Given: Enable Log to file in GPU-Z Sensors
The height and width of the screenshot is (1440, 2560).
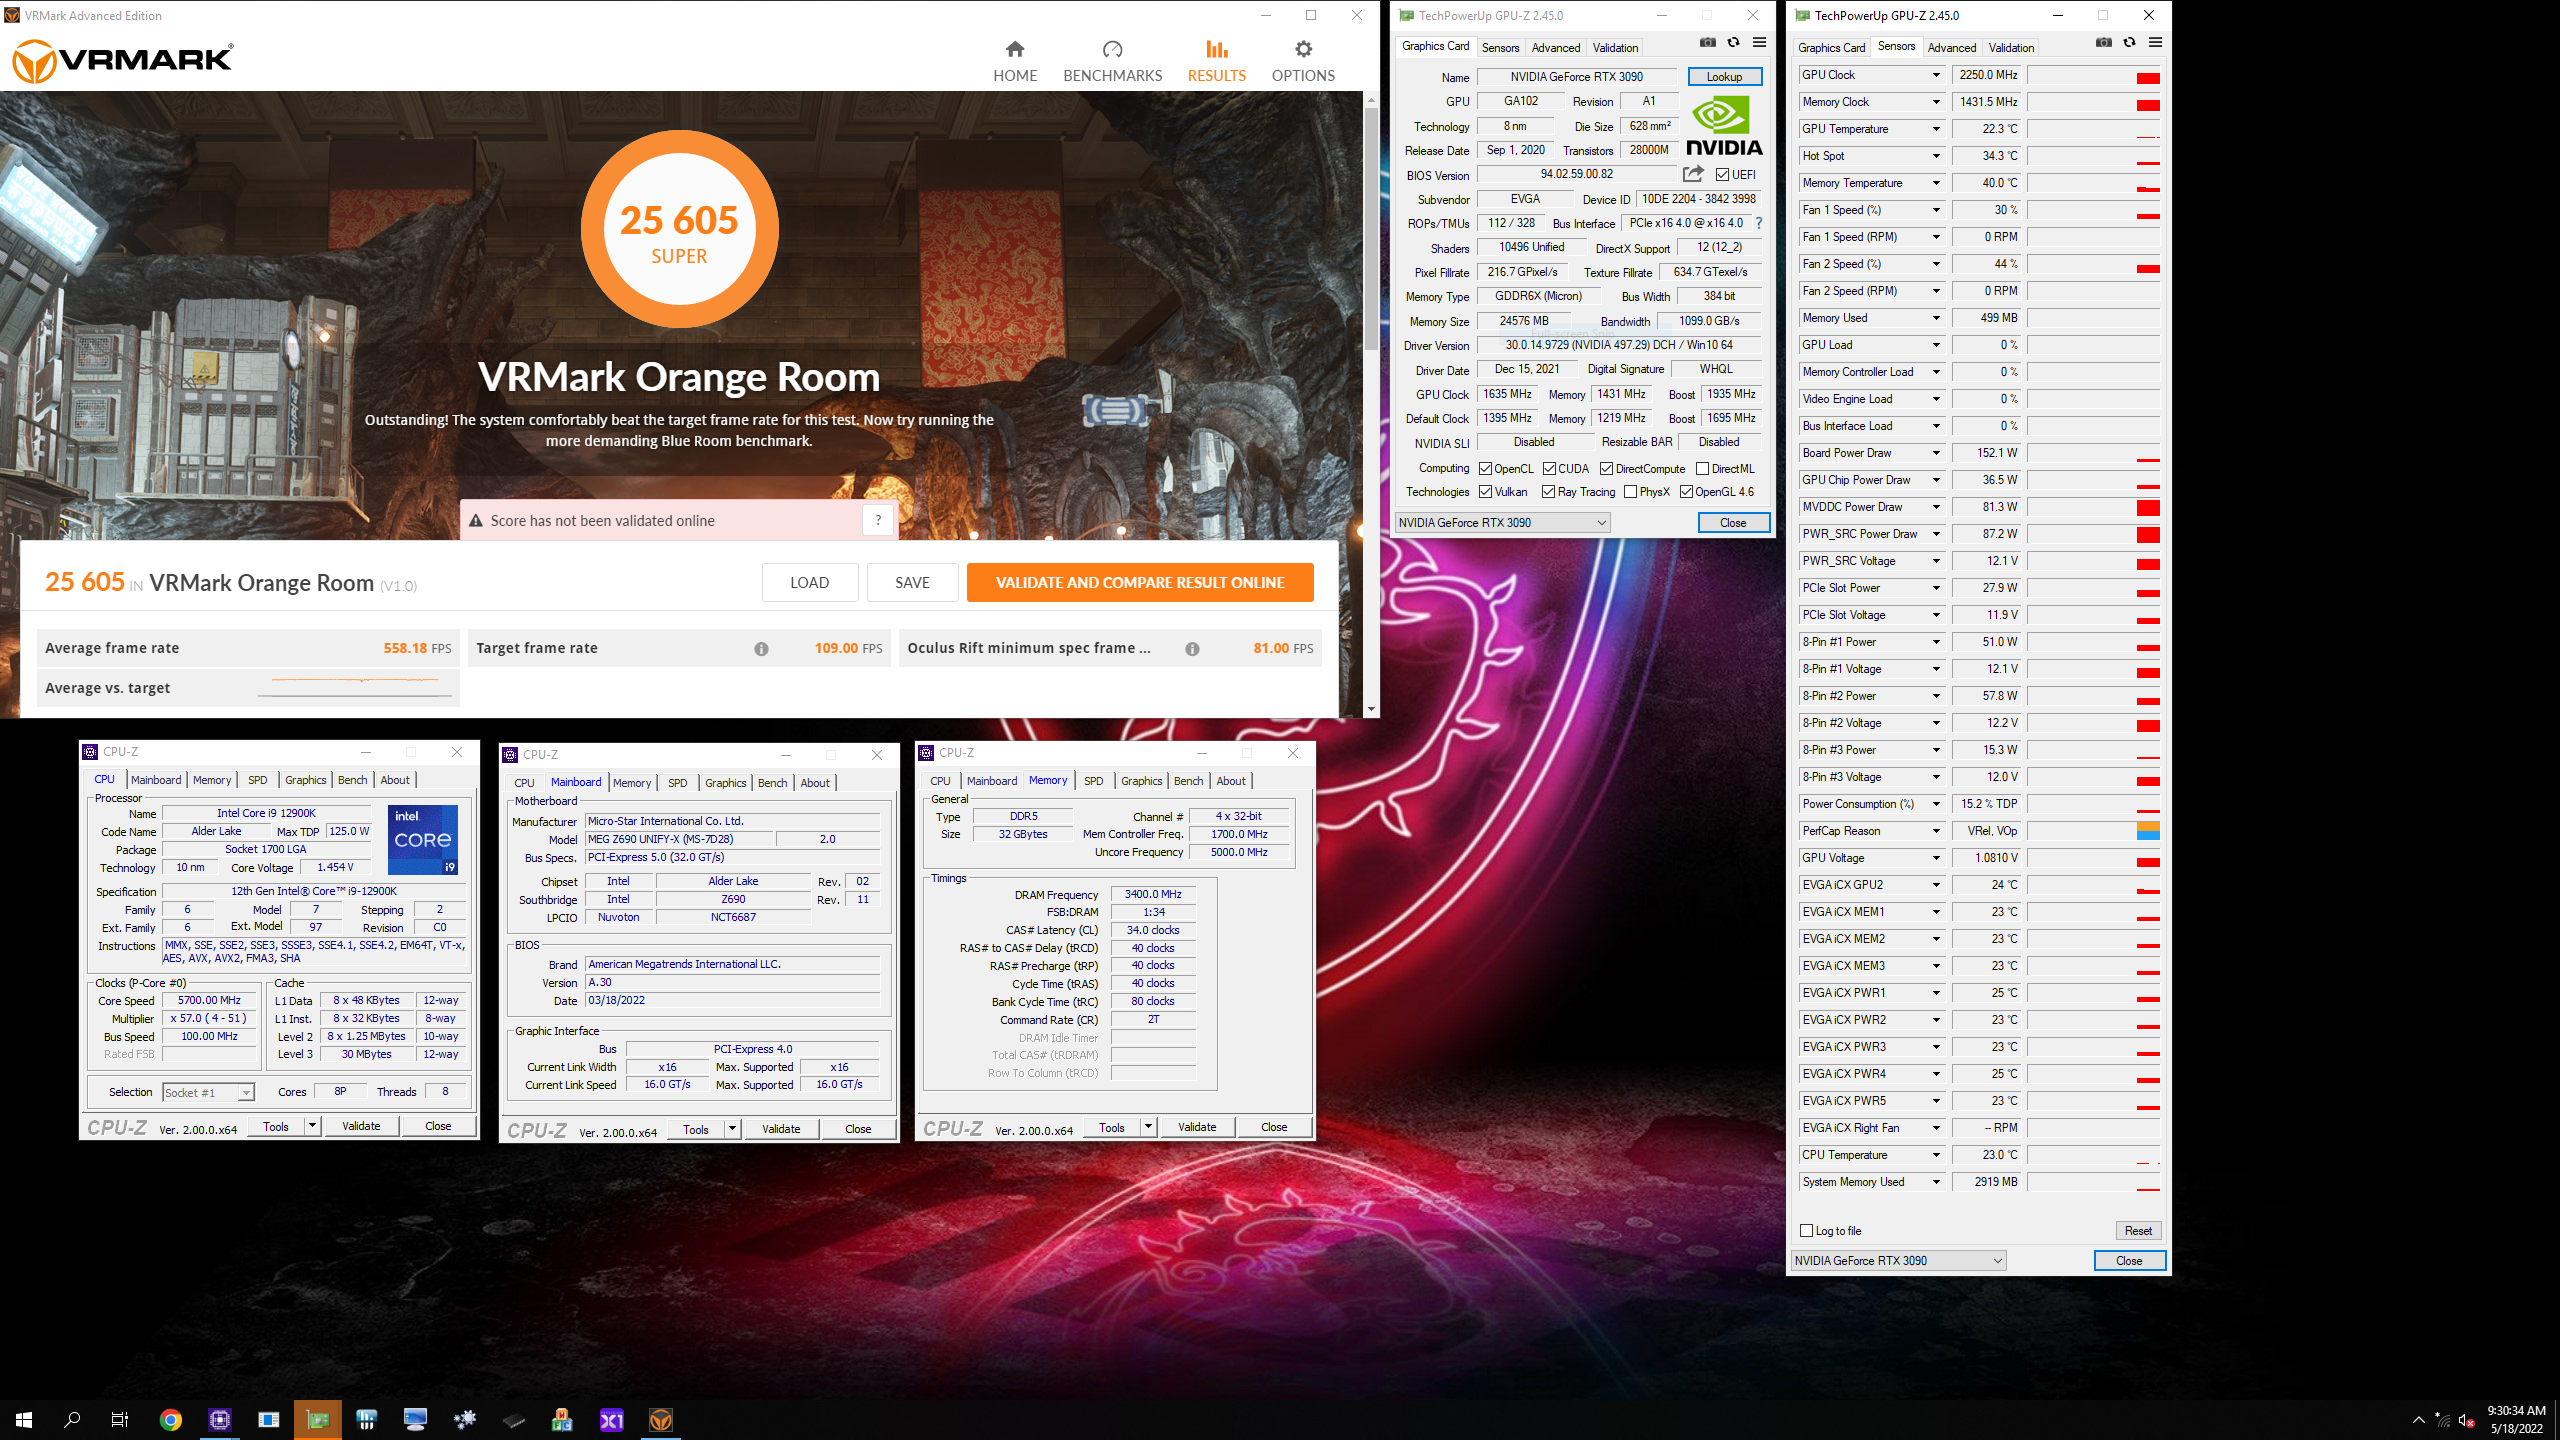Looking at the screenshot, I should (x=1807, y=1231).
